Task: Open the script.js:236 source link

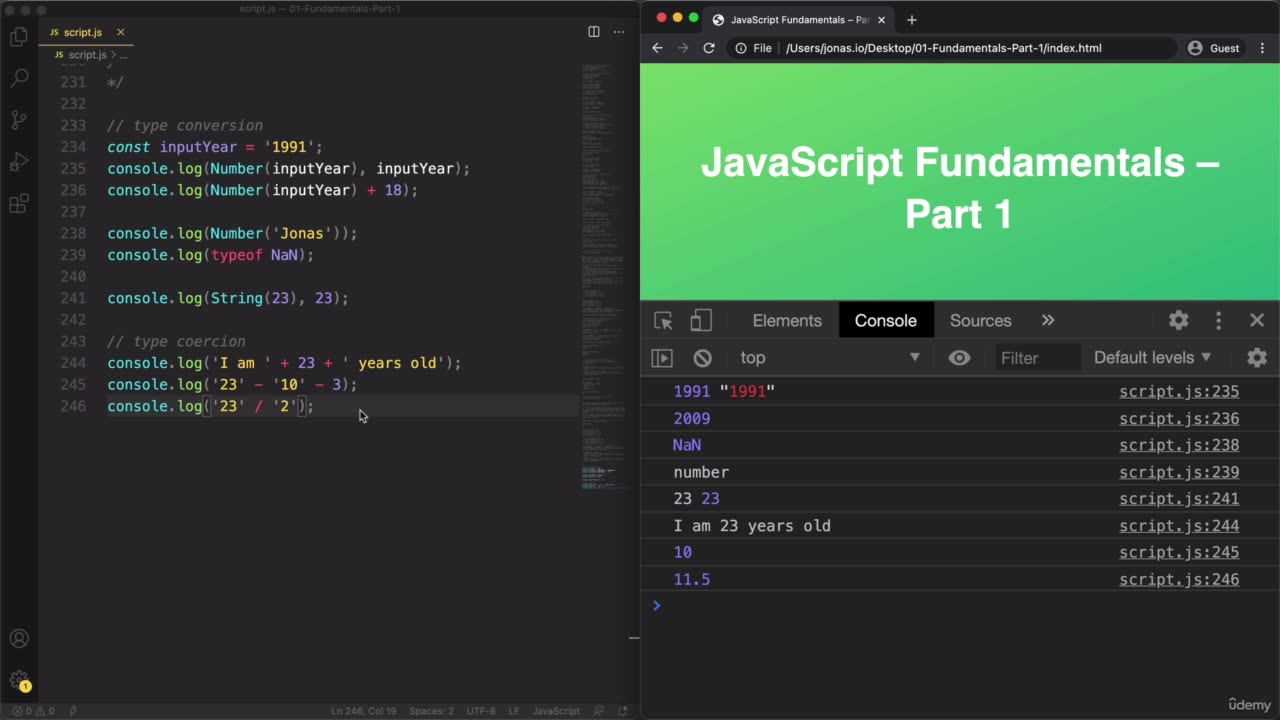Action: 1179,419
